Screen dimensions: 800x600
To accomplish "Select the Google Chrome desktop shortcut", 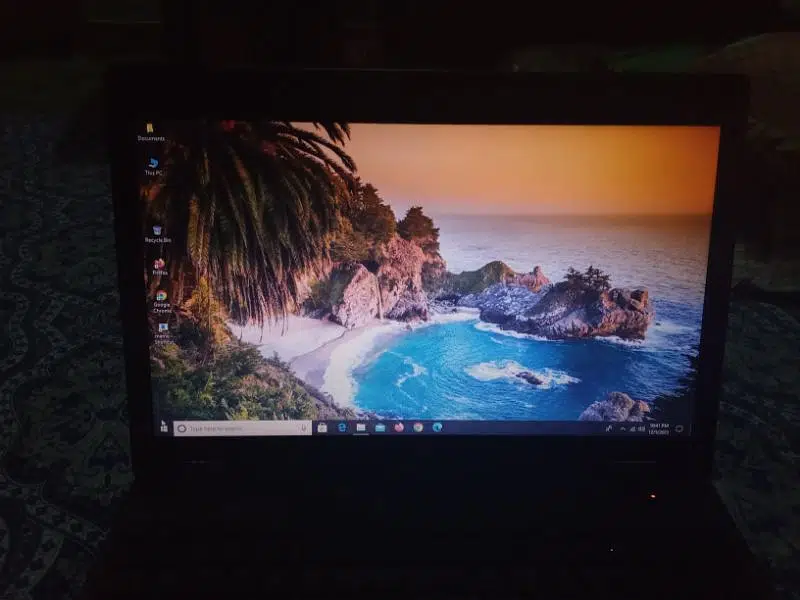I will (x=161, y=298).
